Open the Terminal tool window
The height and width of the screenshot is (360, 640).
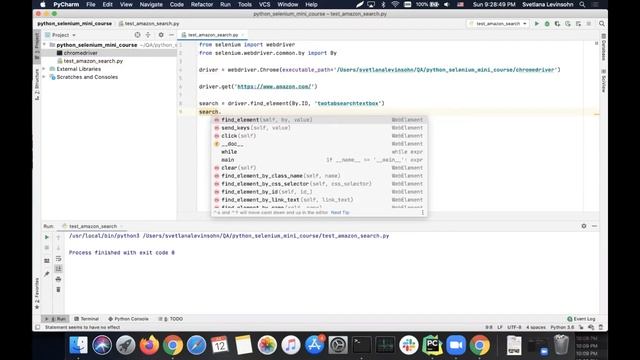coord(87,319)
